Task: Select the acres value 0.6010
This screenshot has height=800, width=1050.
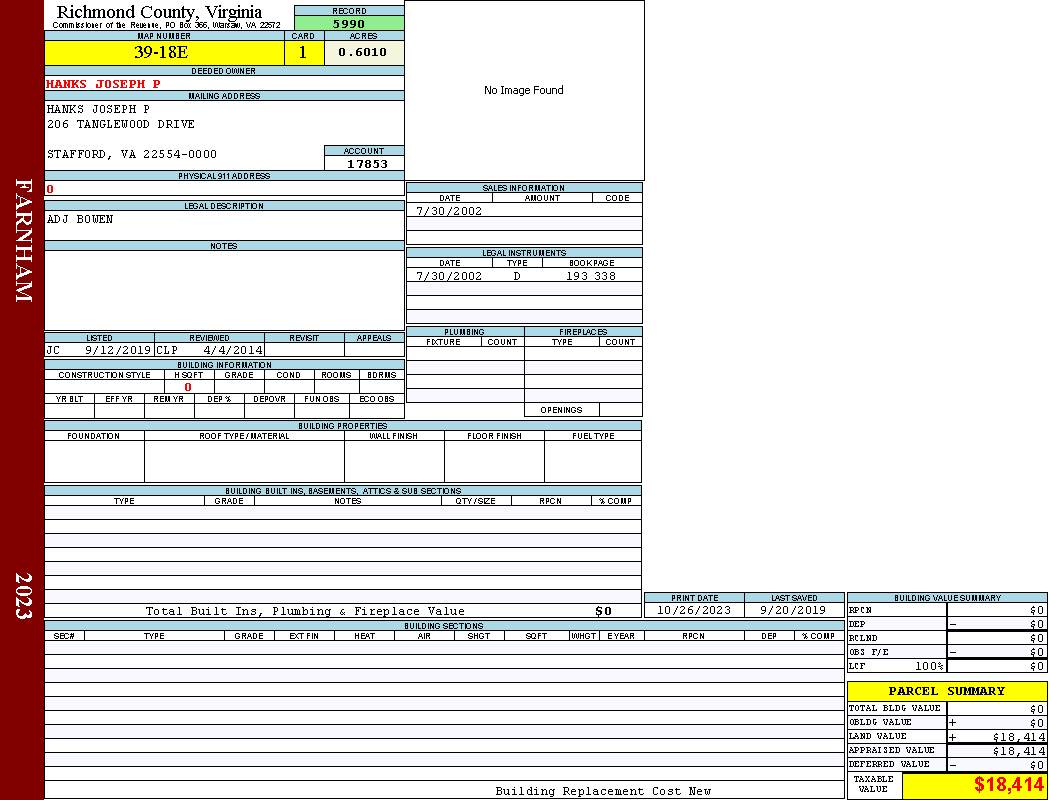Action: tap(363, 53)
